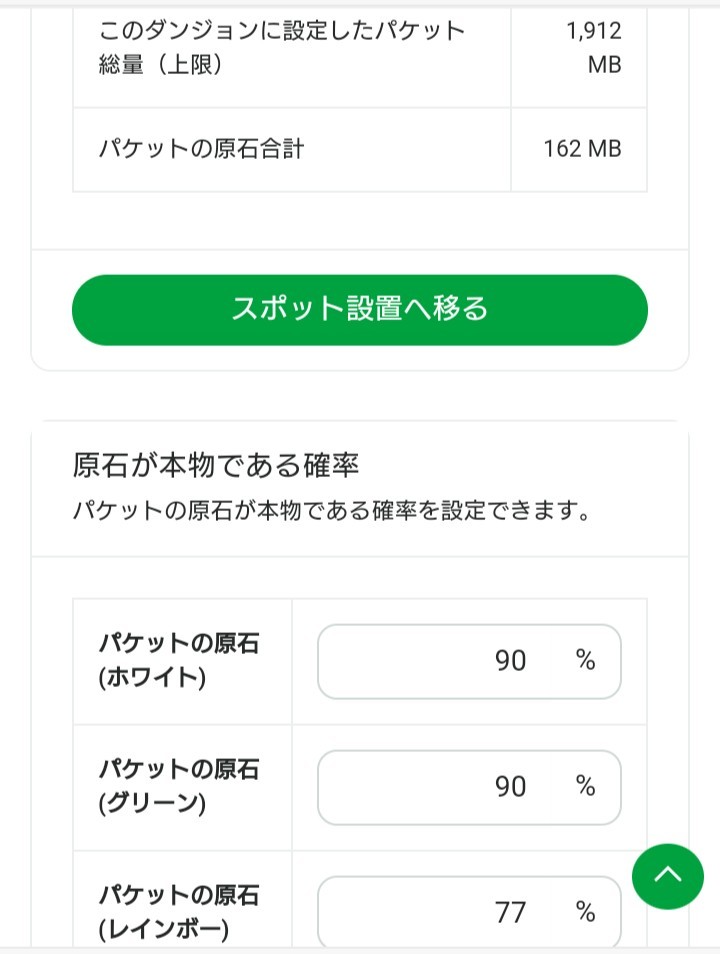Select the パケットの原石合計 row label
The width and height of the screenshot is (720, 954).
coord(201,149)
